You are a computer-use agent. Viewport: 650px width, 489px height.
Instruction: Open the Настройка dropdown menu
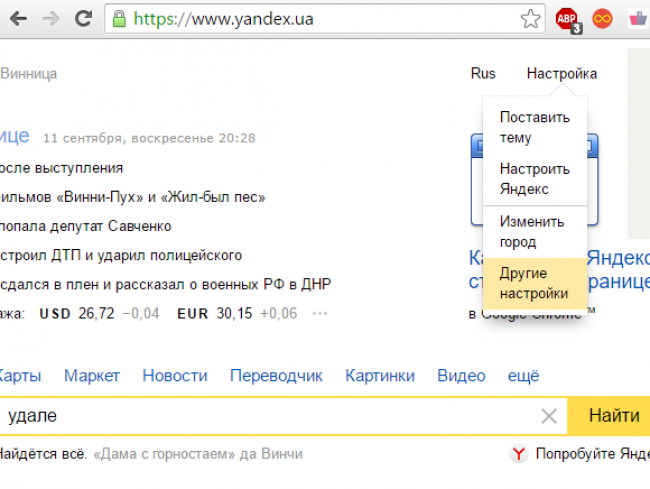pyautogui.click(x=561, y=74)
